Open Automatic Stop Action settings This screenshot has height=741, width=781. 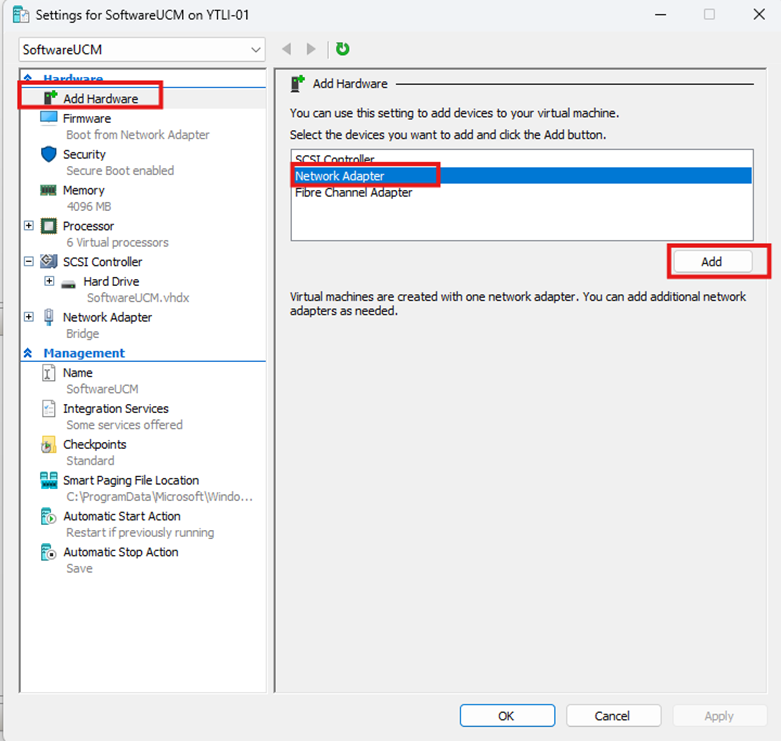click(x=121, y=552)
